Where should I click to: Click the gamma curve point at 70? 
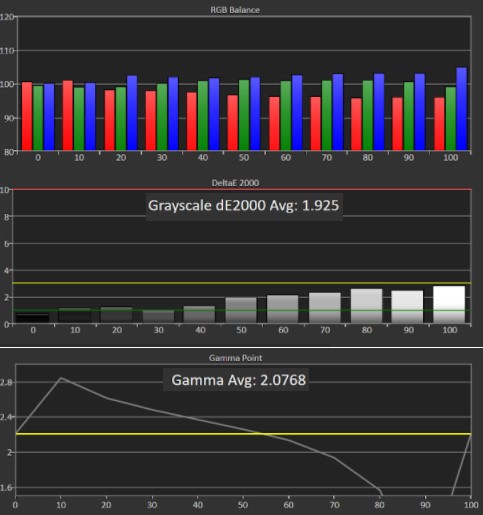click(x=334, y=458)
